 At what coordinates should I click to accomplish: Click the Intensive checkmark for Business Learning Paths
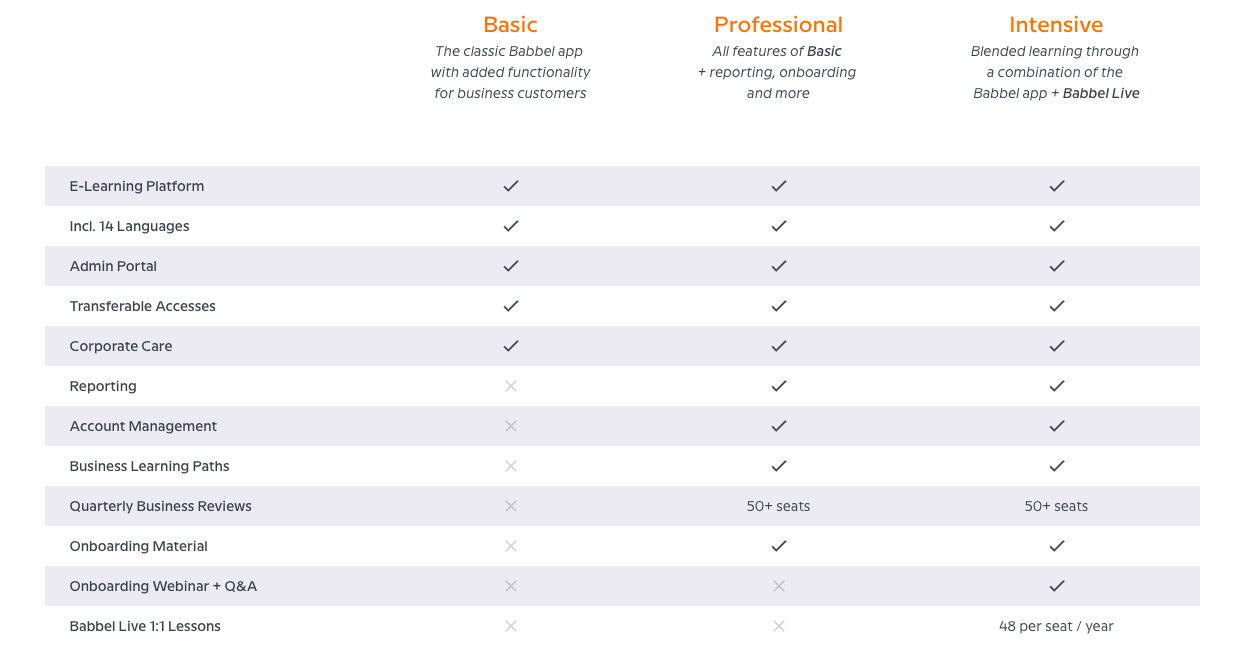1057,466
